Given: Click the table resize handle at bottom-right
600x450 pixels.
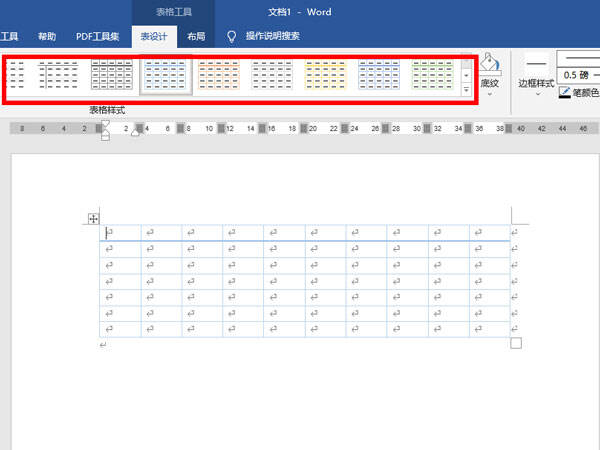Looking at the screenshot, I should click(x=516, y=343).
